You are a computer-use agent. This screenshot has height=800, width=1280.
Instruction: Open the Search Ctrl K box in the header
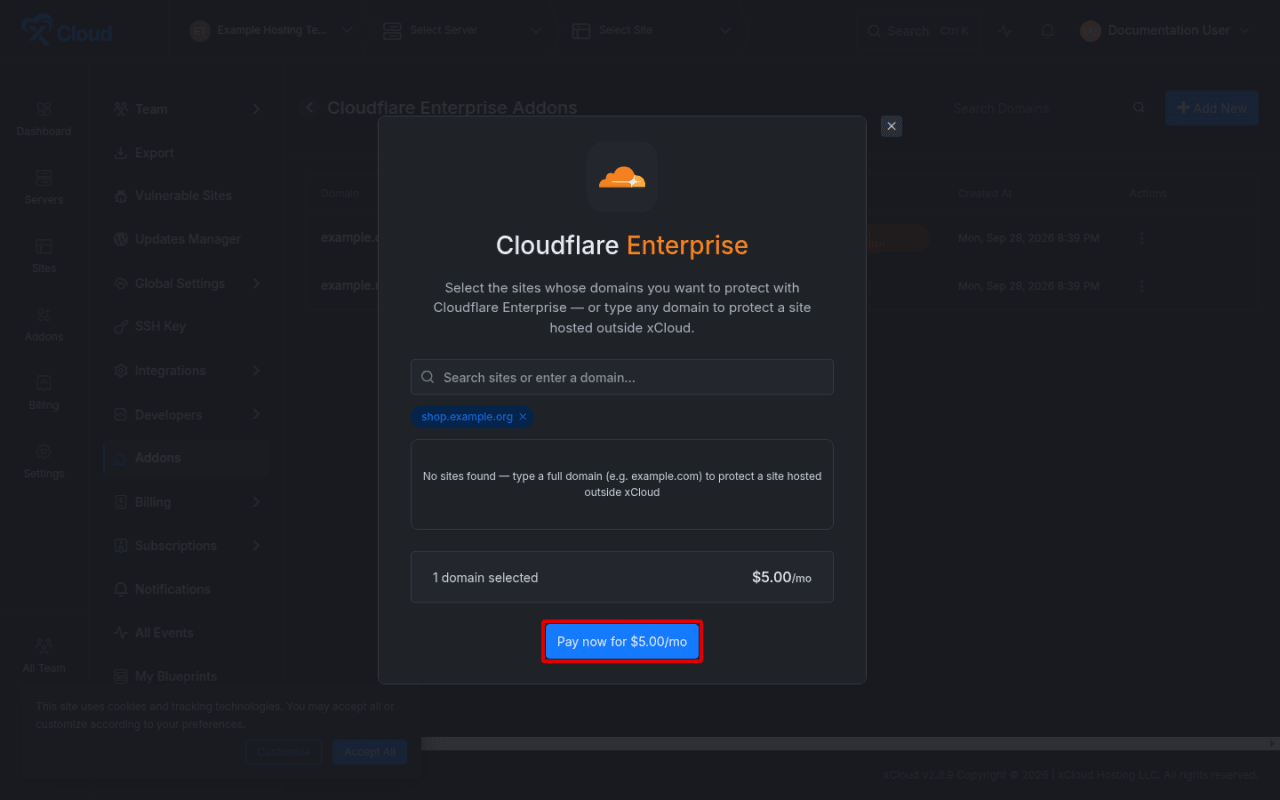918,31
